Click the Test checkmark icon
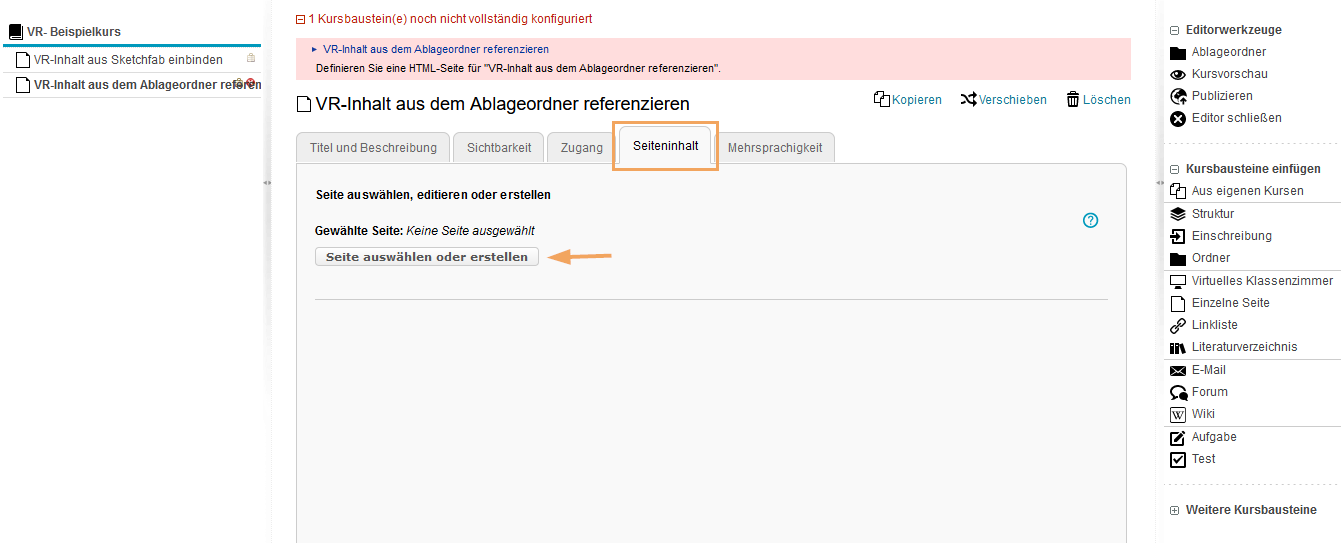This screenshot has width=1341, height=543. tap(1177, 460)
